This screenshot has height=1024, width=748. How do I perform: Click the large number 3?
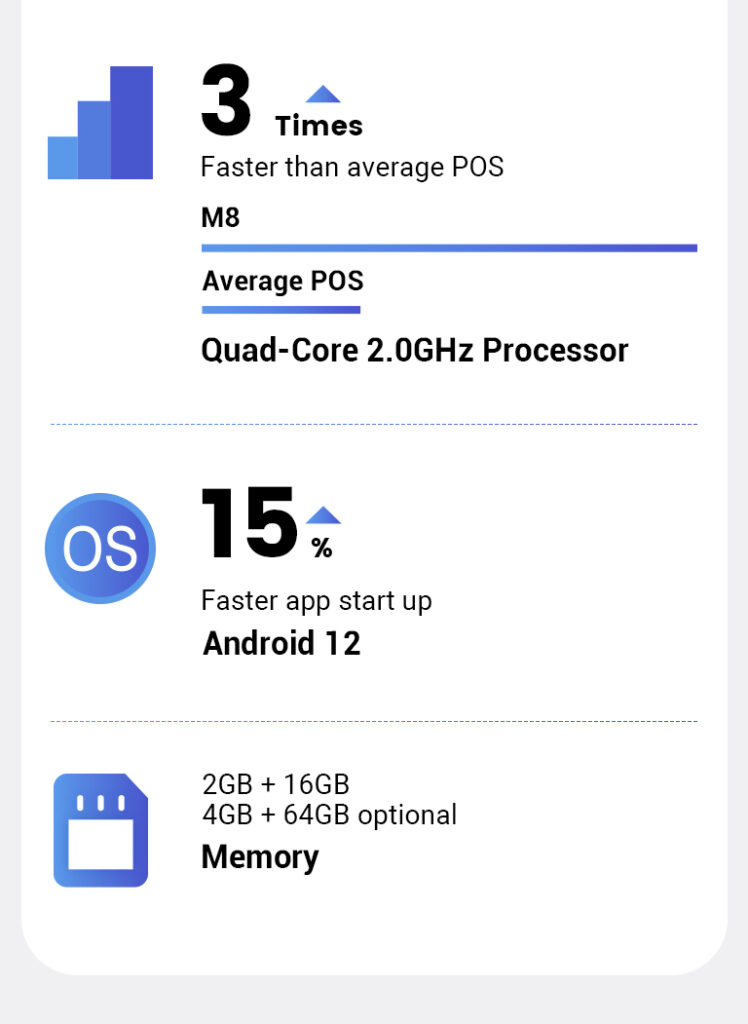click(226, 102)
